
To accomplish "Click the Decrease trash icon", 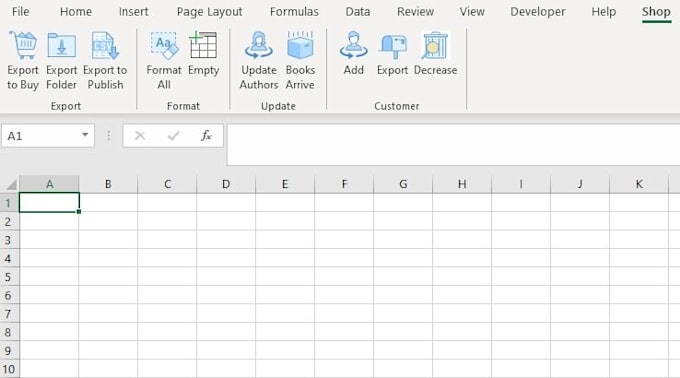I will point(435,45).
